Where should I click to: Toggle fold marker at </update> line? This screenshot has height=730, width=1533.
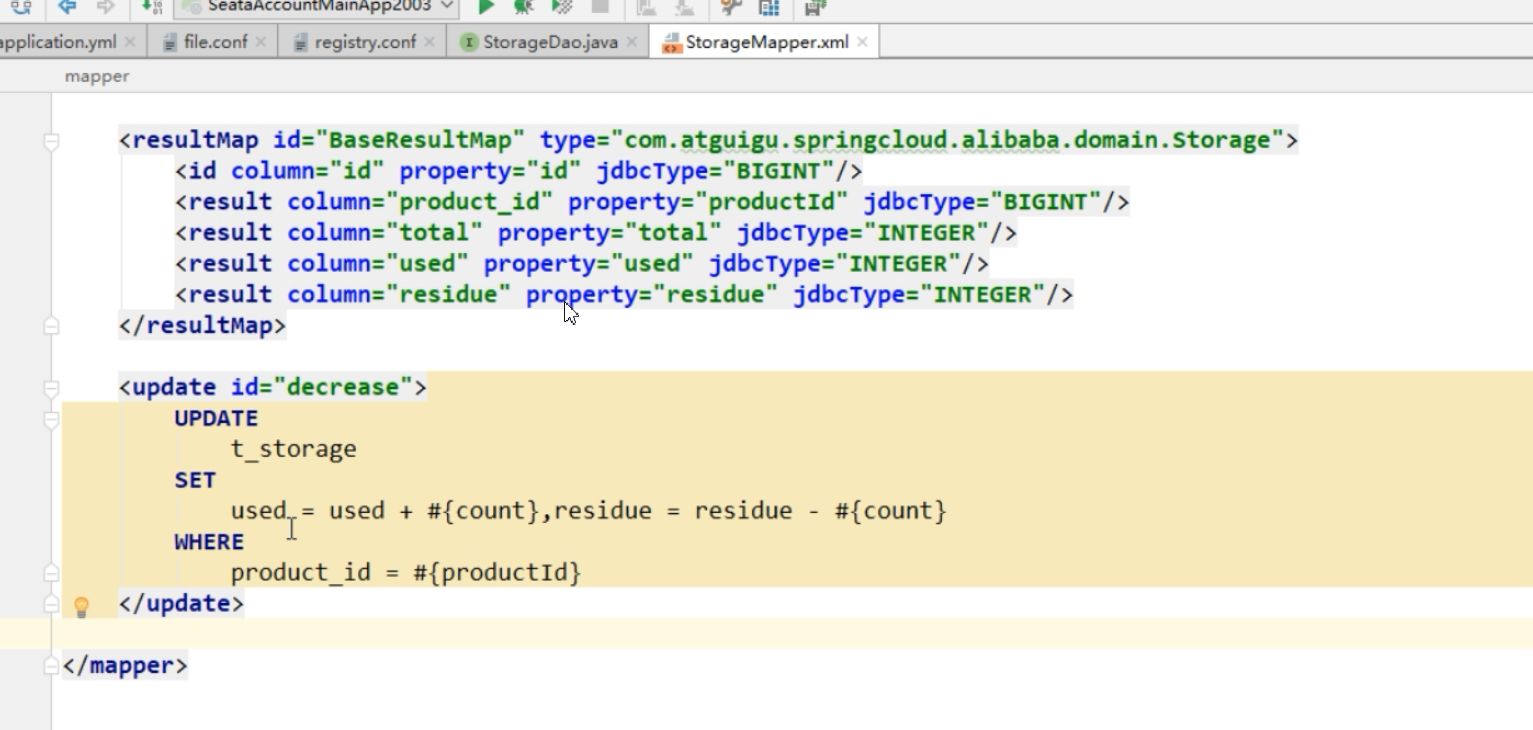51,604
